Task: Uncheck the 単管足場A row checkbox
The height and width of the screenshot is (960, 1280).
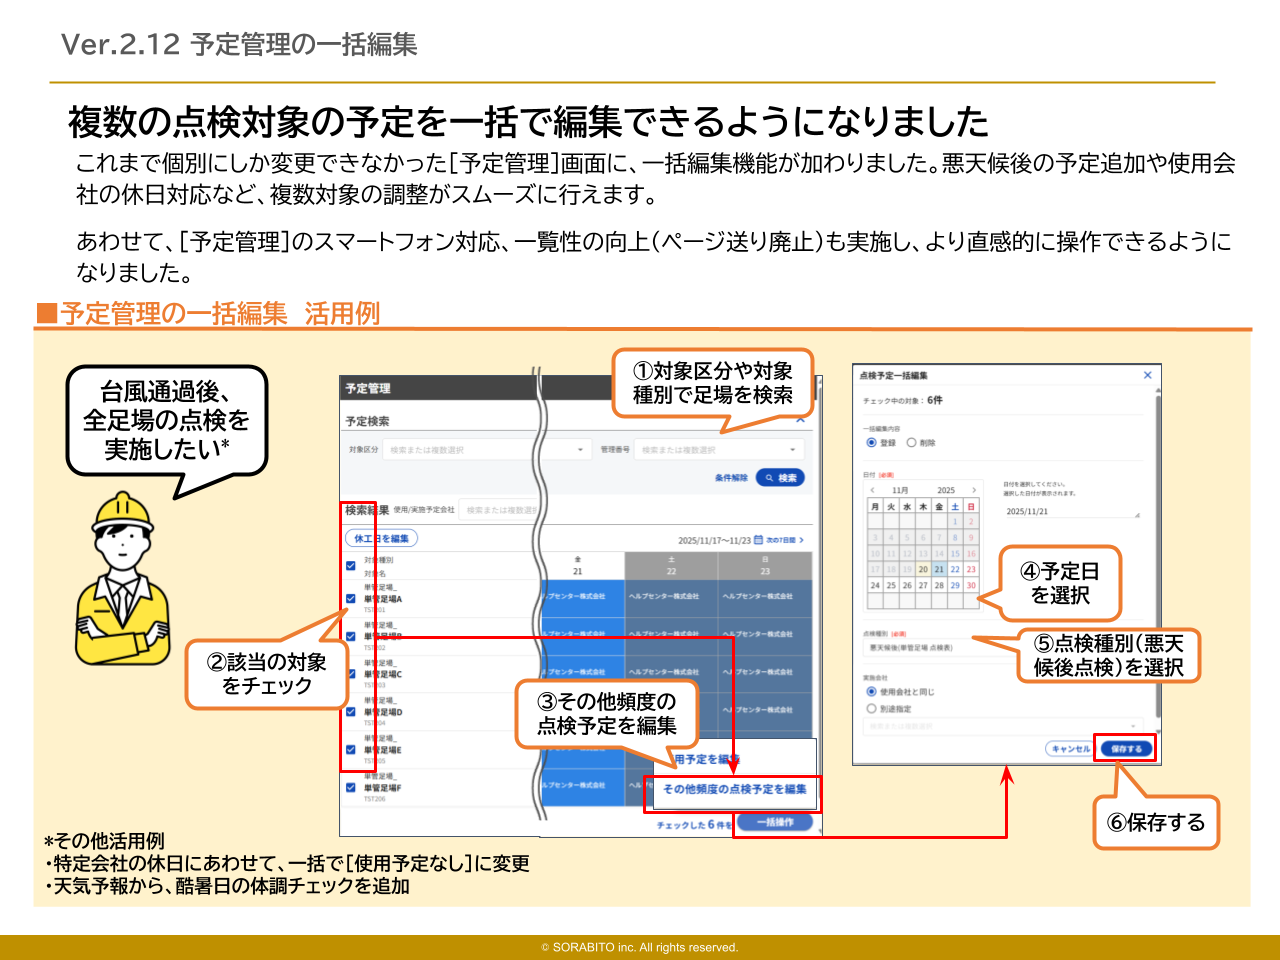Action: pos(350,599)
